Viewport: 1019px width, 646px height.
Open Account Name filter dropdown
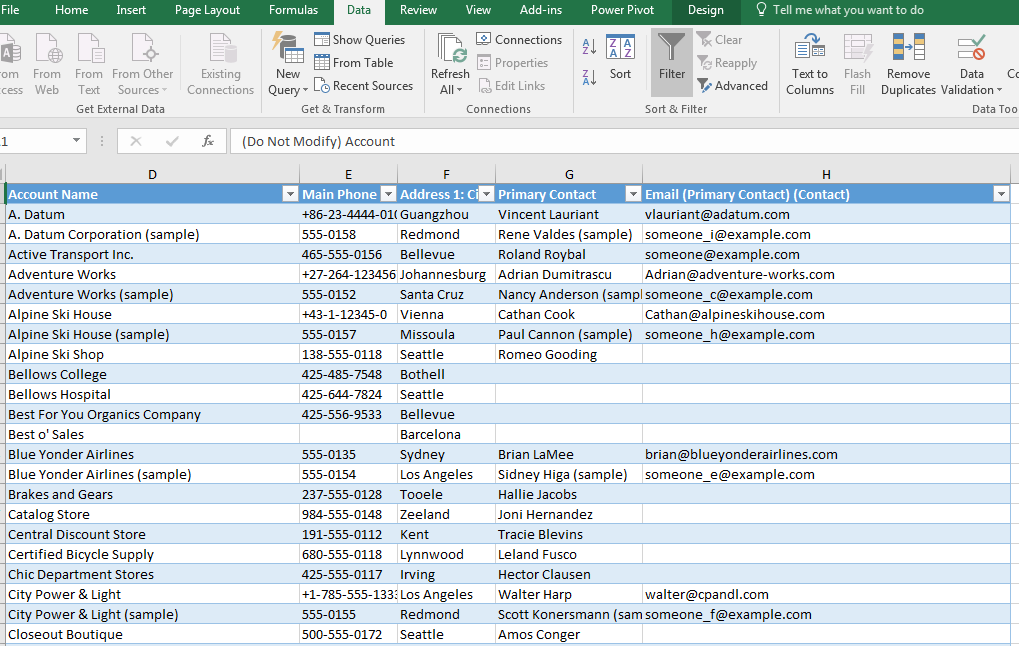coord(290,194)
